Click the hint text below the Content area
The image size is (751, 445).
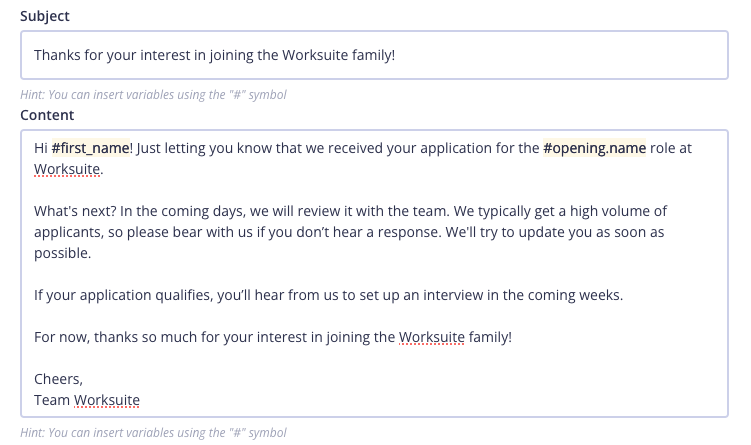coord(153,433)
